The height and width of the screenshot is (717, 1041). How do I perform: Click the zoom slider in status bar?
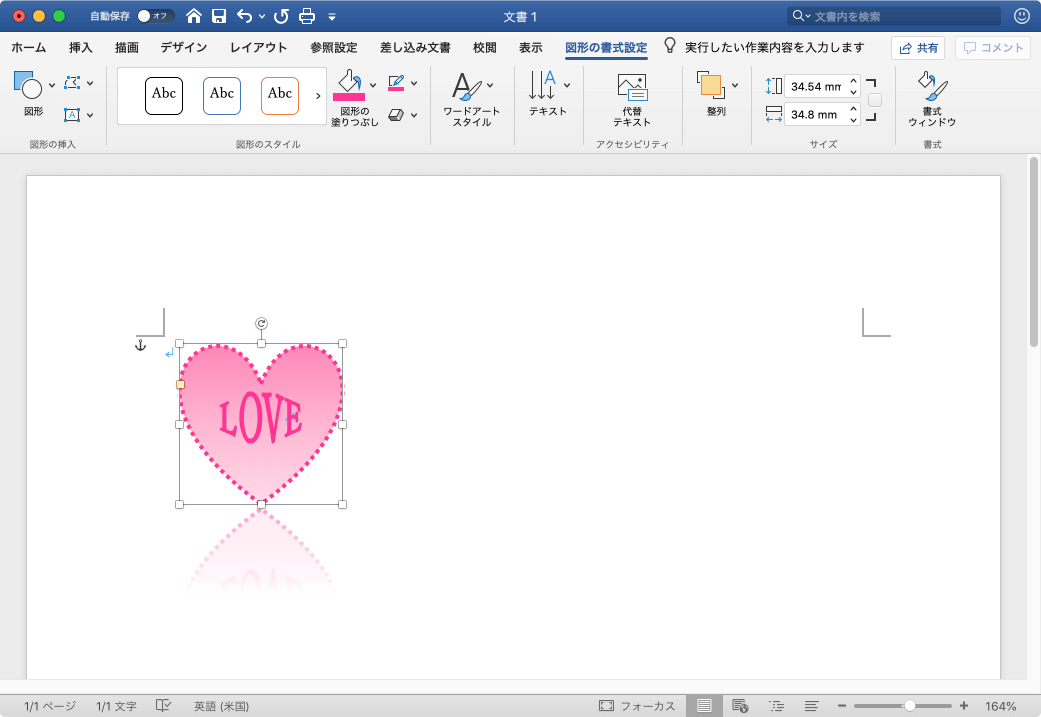tap(909, 705)
